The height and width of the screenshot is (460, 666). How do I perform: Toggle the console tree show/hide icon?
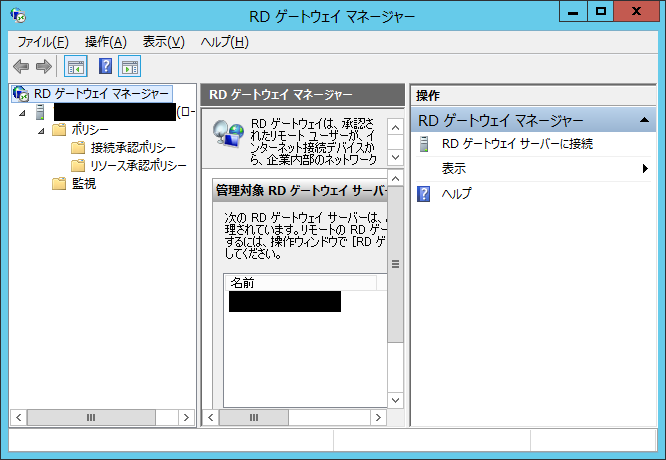76,66
